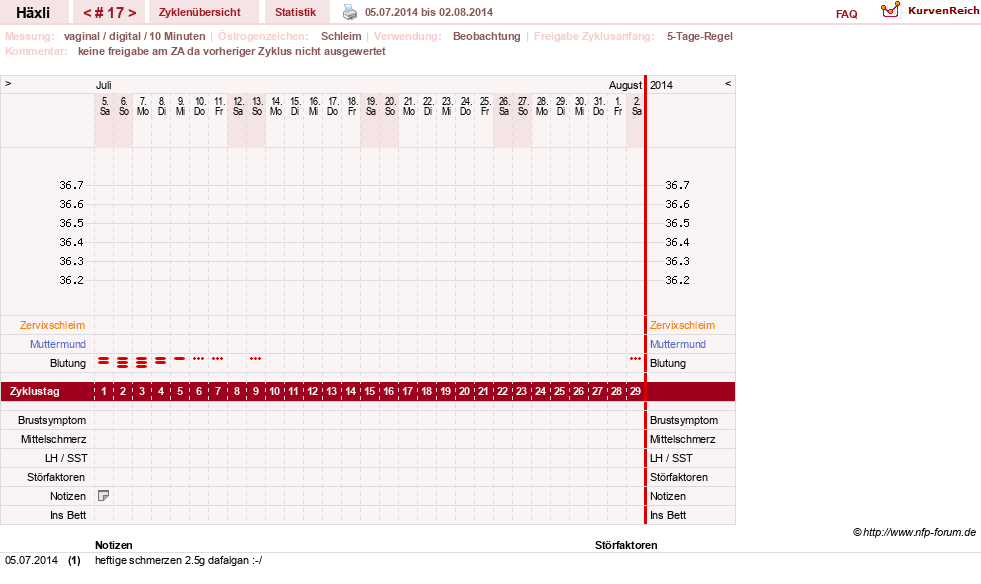Click the Juli month label

point(103,85)
